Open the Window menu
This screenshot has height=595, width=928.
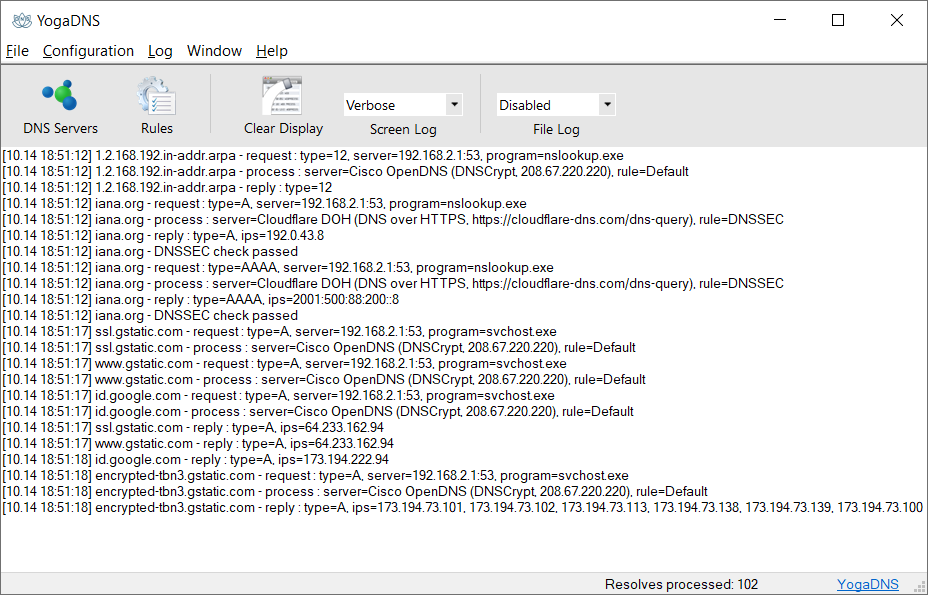coord(214,51)
